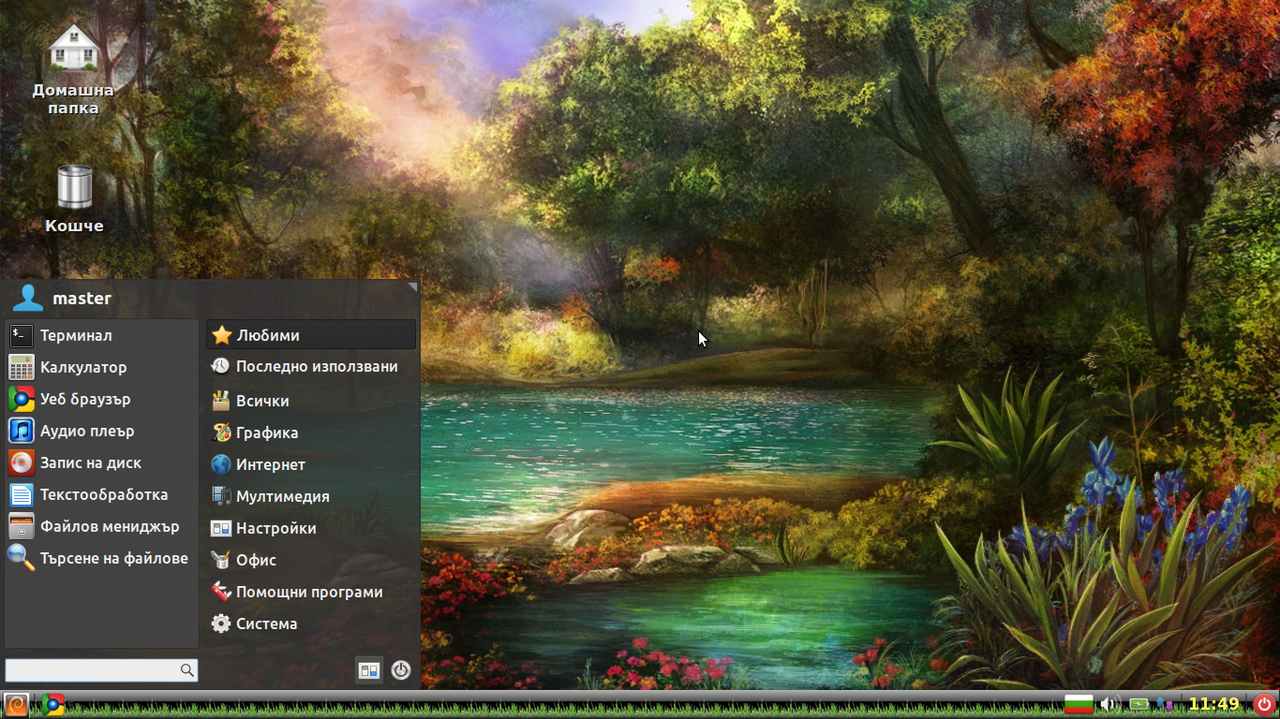Viewport: 1280px width, 719px height.
Task: Open network traffic arrows indicator
Action: (x=1166, y=704)
